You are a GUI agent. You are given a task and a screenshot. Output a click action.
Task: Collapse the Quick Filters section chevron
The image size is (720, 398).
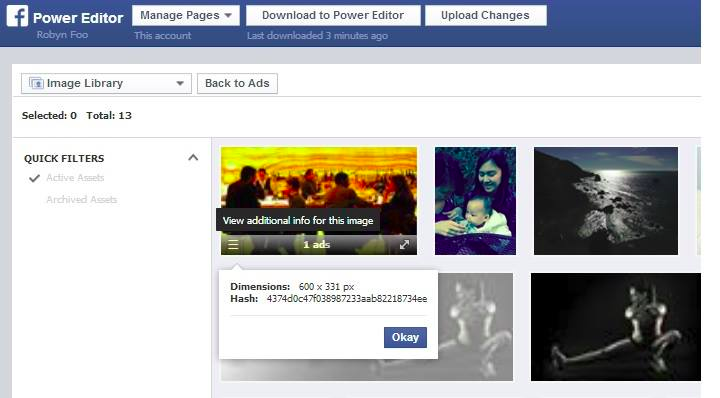pos(193,158)
